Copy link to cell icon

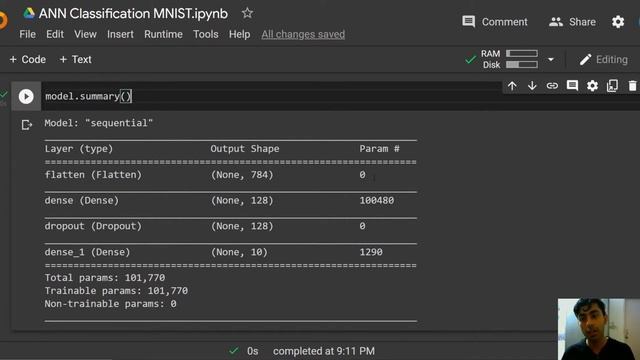pos(552,86)
